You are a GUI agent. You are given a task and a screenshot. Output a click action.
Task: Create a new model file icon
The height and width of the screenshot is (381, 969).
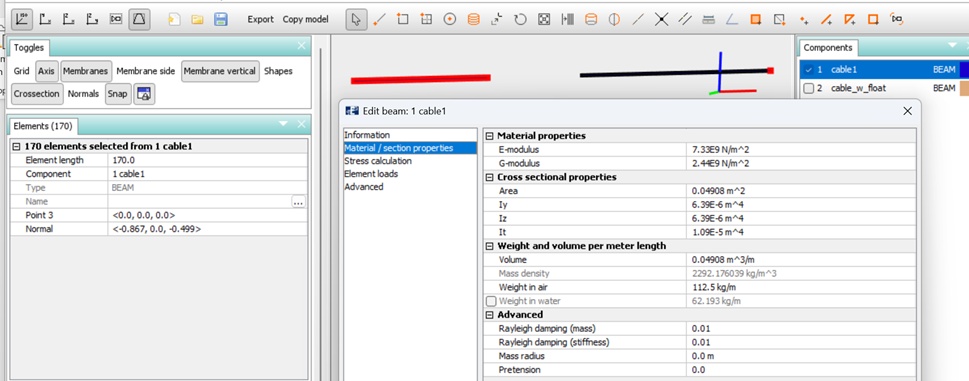pyautogui.click(x=174, y=20)
